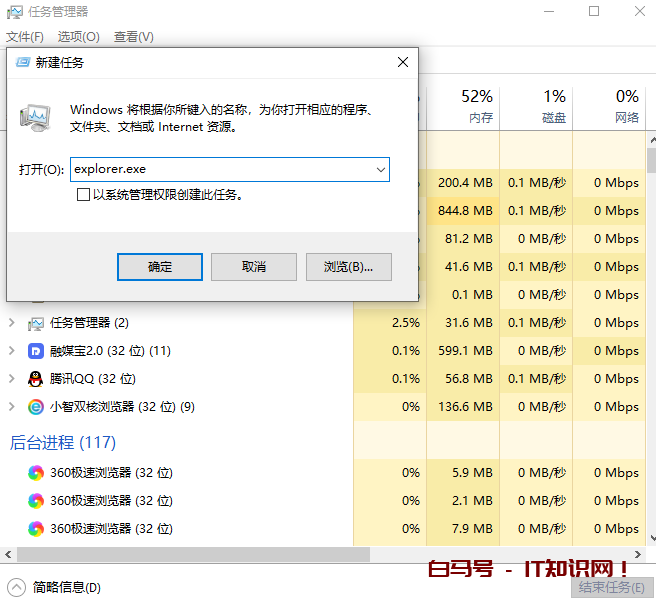Image resolution: width=656 pixels, height=607 pixels.
Task: Expand the 任务管理器 (2) process group
Action: click(12, 323)
